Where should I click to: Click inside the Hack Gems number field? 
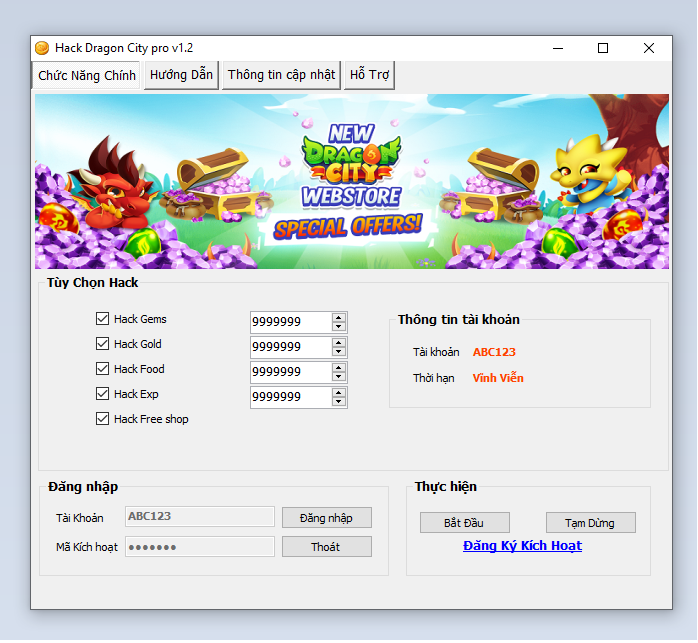point(289,322)
